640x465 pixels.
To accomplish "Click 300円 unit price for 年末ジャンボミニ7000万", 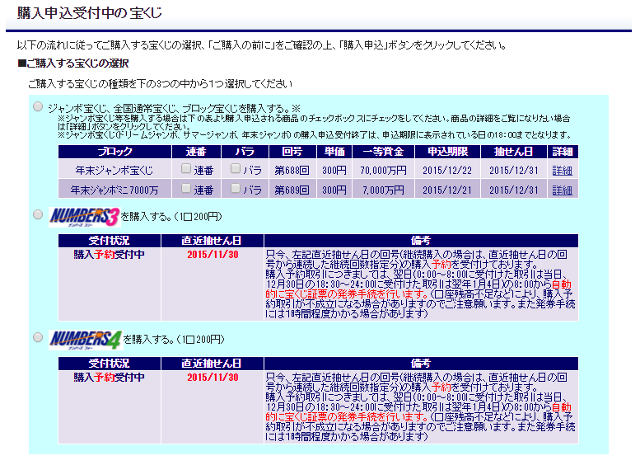I will click(334, 190).
